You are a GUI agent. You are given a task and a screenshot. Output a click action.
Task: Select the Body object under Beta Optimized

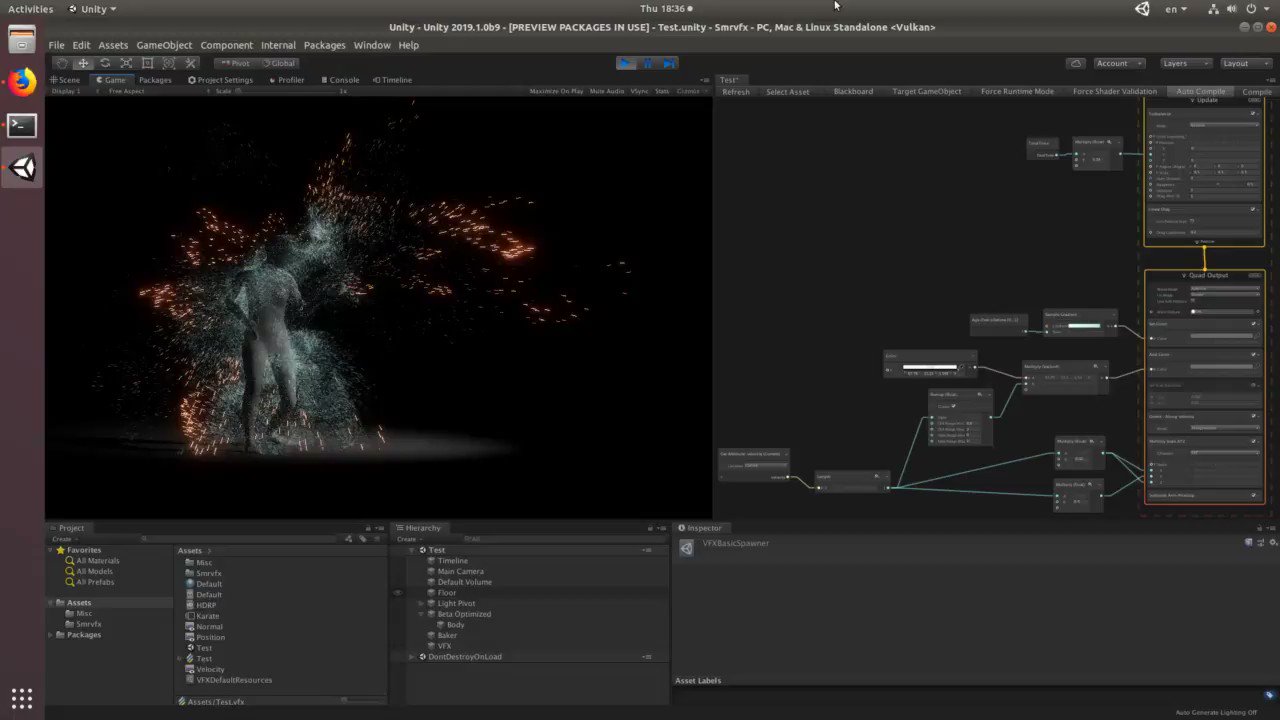click(x=456, y=624)
